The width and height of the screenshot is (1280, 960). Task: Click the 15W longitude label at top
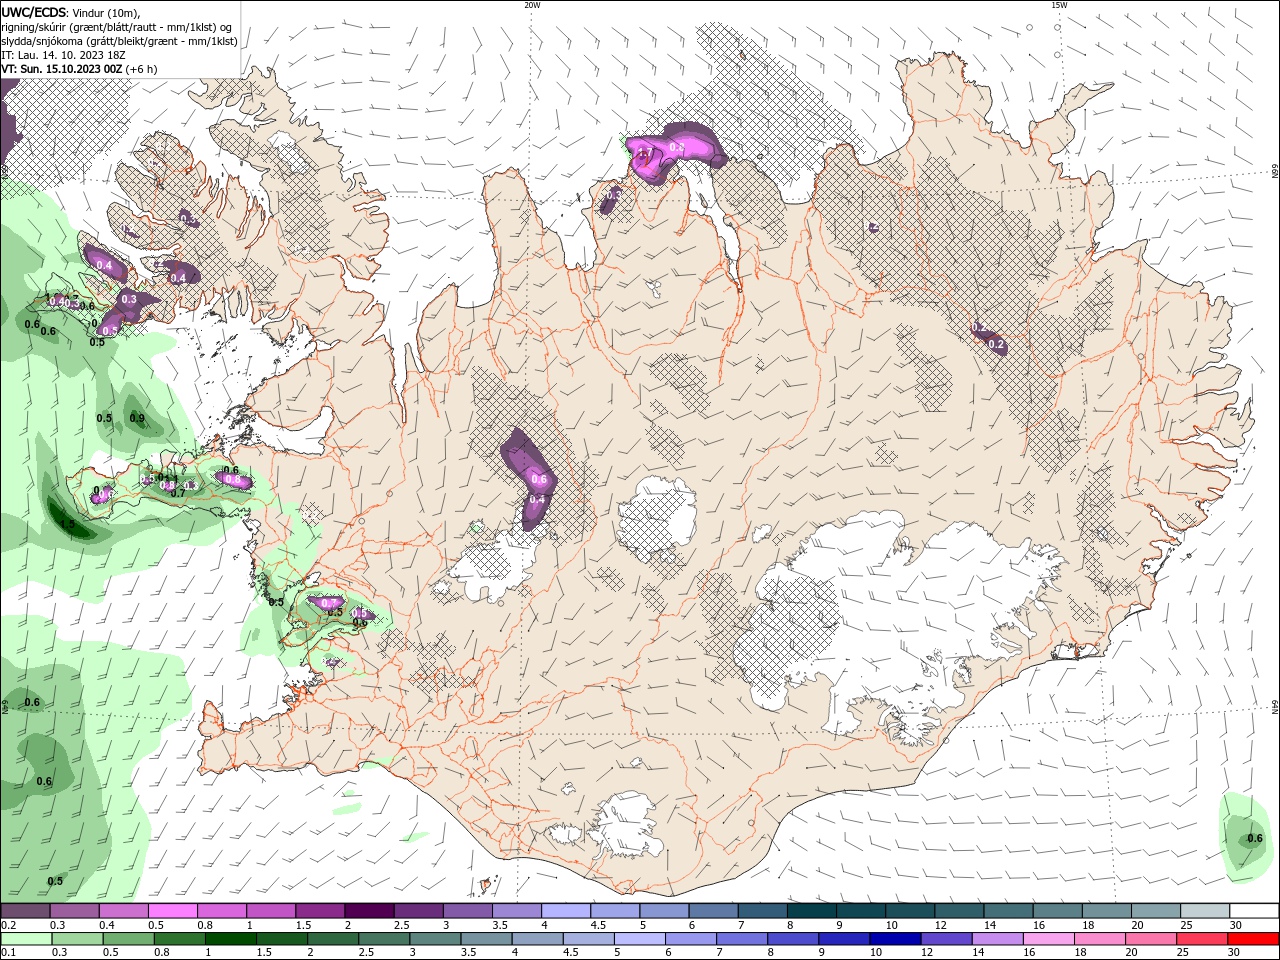(1059, 5)
